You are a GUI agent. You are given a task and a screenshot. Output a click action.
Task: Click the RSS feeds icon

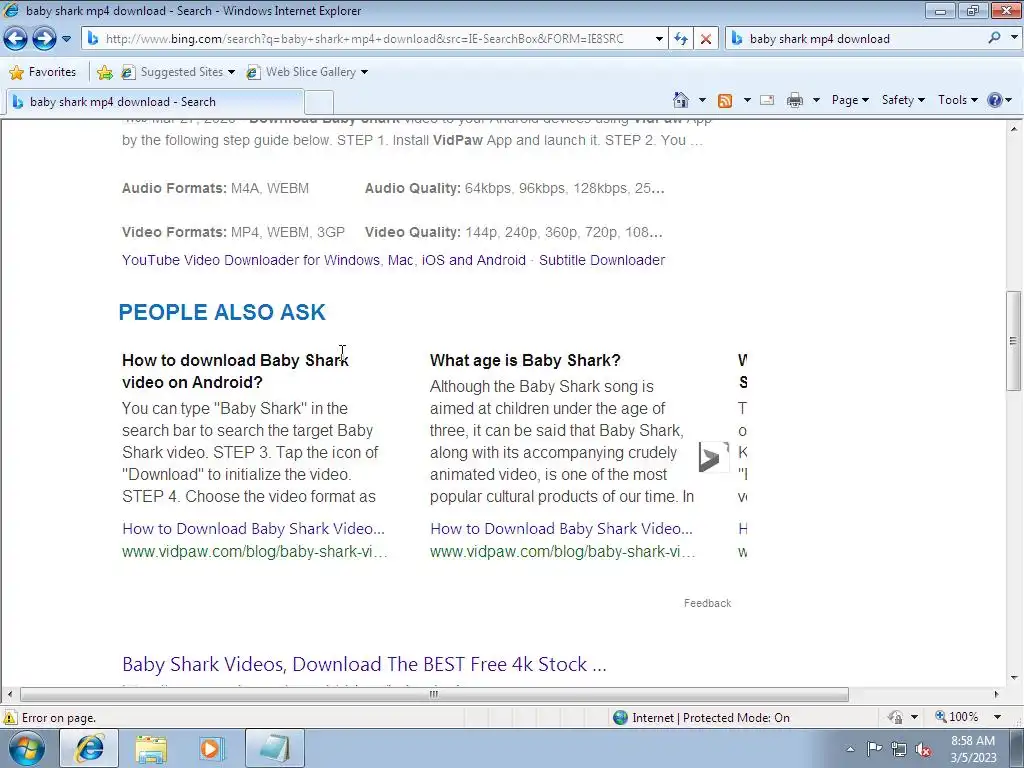pyautogui.click(x=725, y=100)
